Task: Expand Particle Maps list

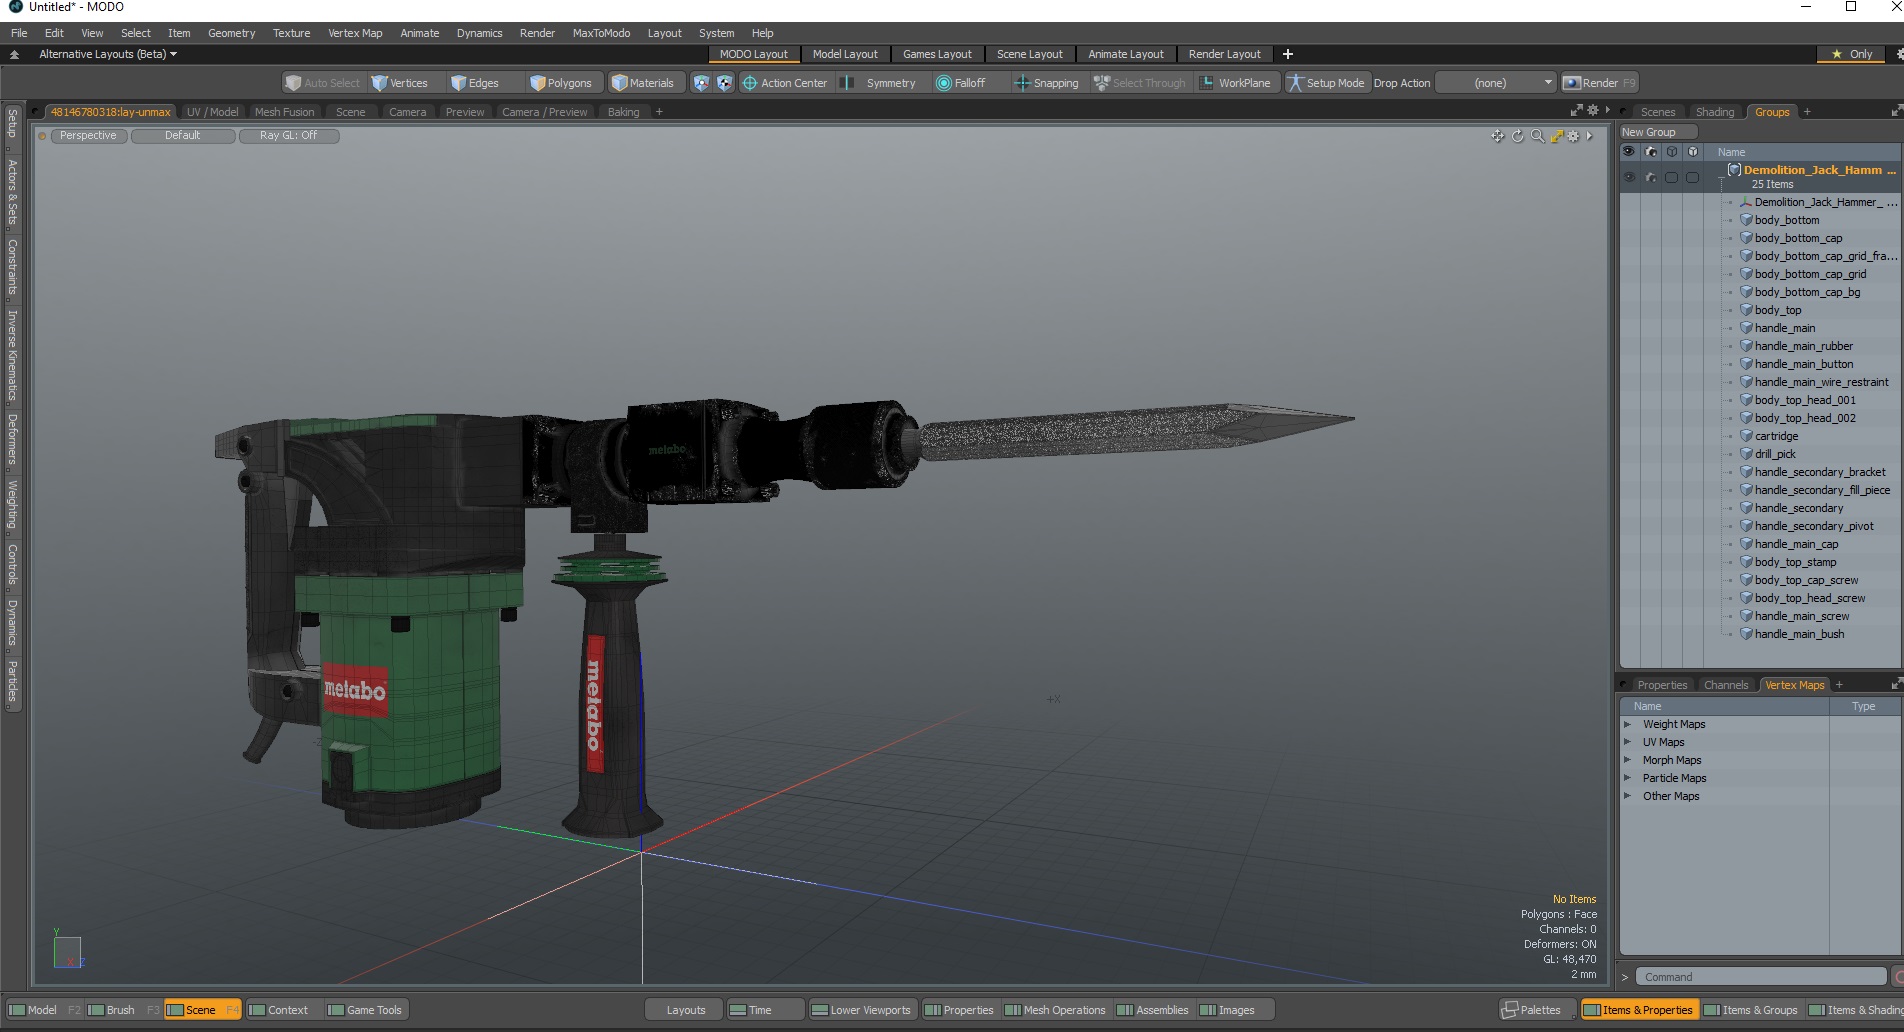Action: click(1627, 778)
